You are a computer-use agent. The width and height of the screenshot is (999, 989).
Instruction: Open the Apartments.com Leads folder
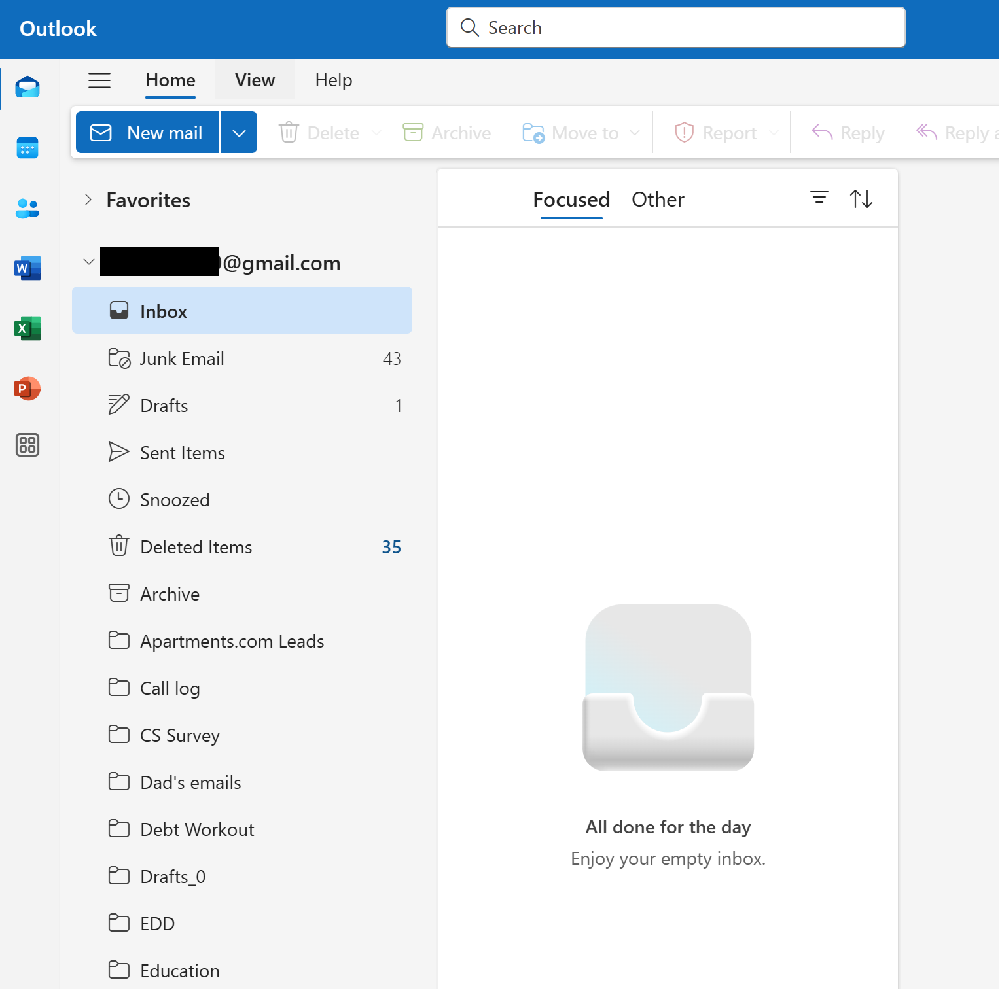tap(242, 641)
